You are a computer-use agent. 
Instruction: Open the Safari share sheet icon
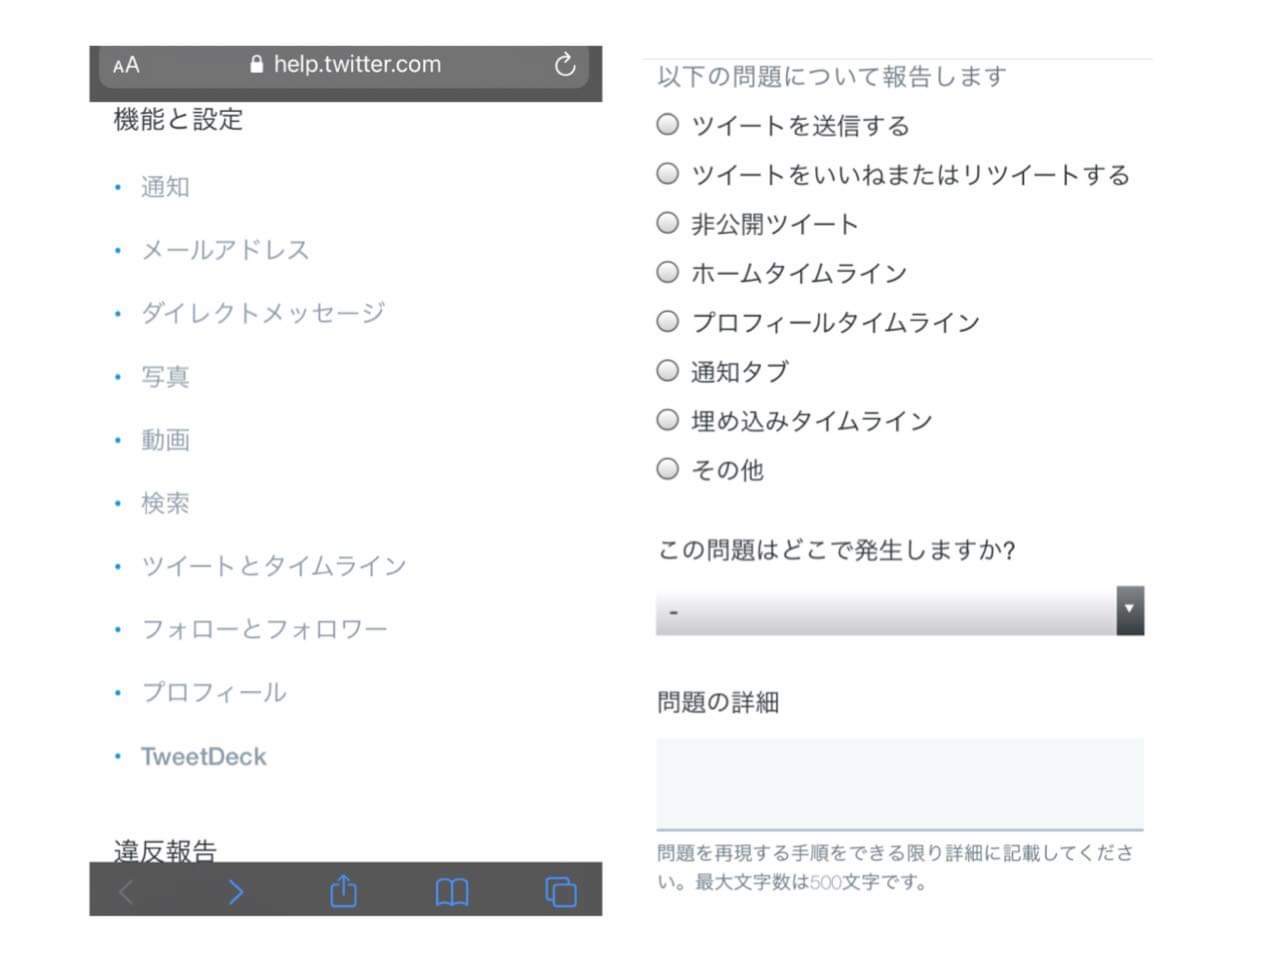pyautogui.click(x=343, y=890)
